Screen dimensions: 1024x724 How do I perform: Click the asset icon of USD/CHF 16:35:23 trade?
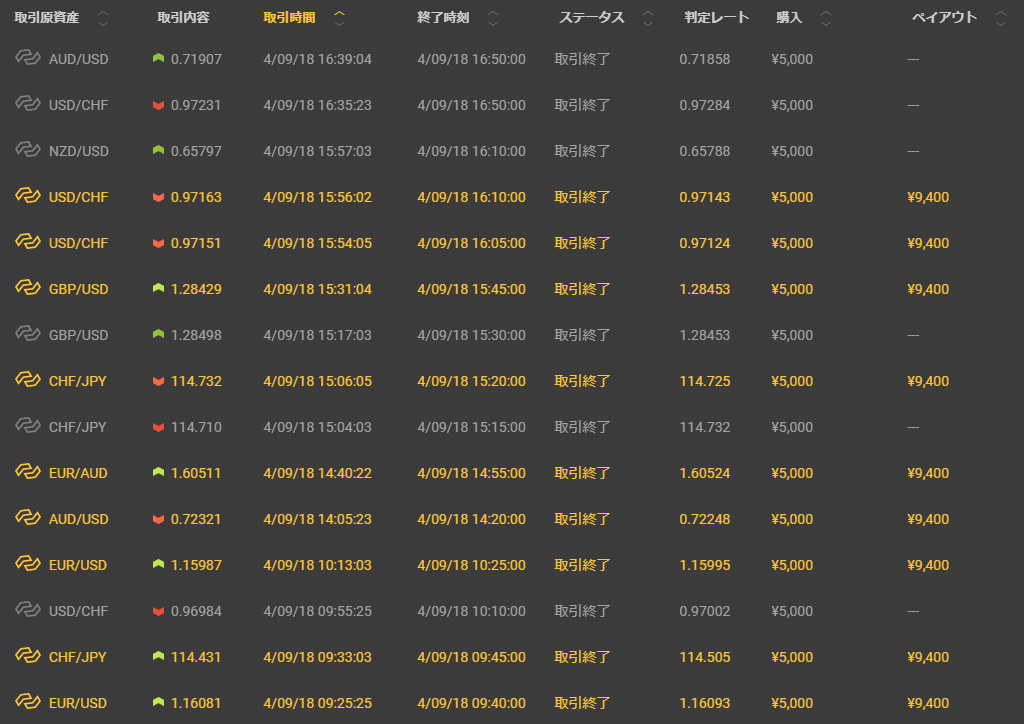28,104
